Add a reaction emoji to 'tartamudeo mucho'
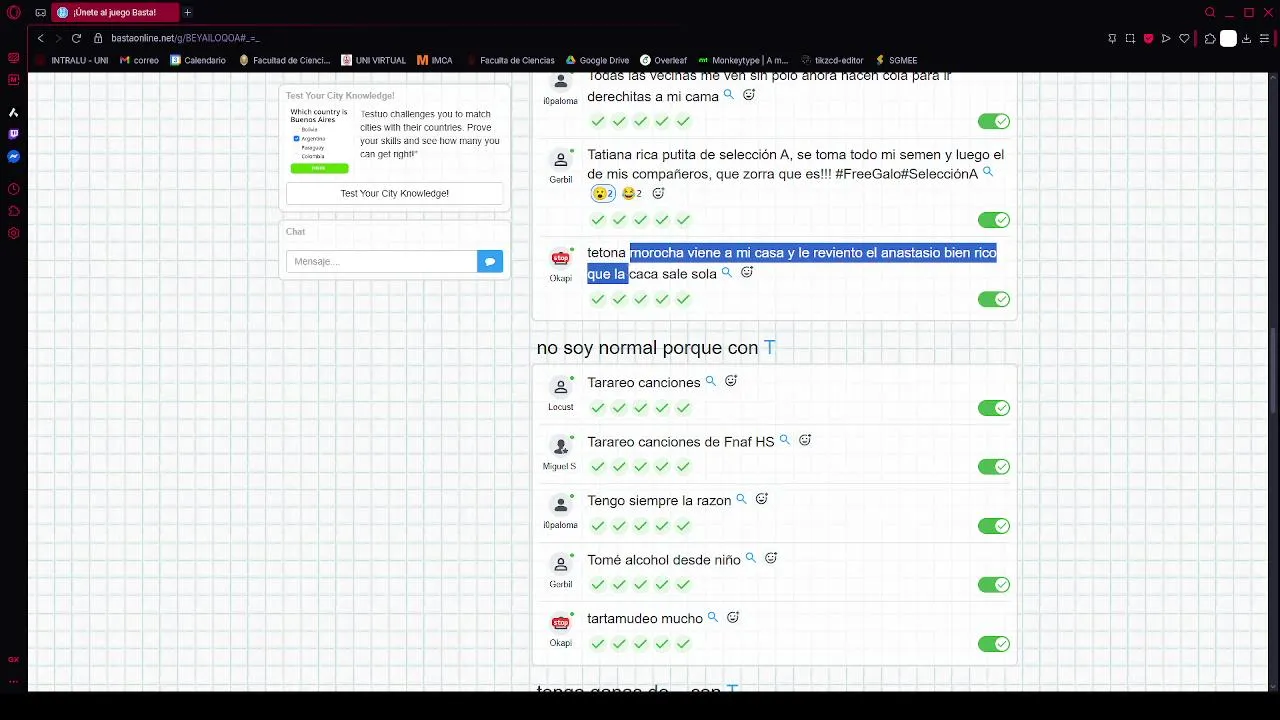 [x=733, y=617]
